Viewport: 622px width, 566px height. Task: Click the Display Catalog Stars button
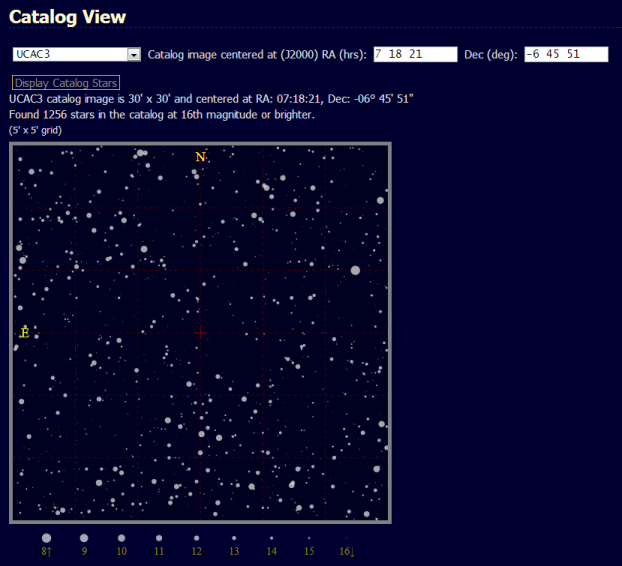click(x=66, y=83)
